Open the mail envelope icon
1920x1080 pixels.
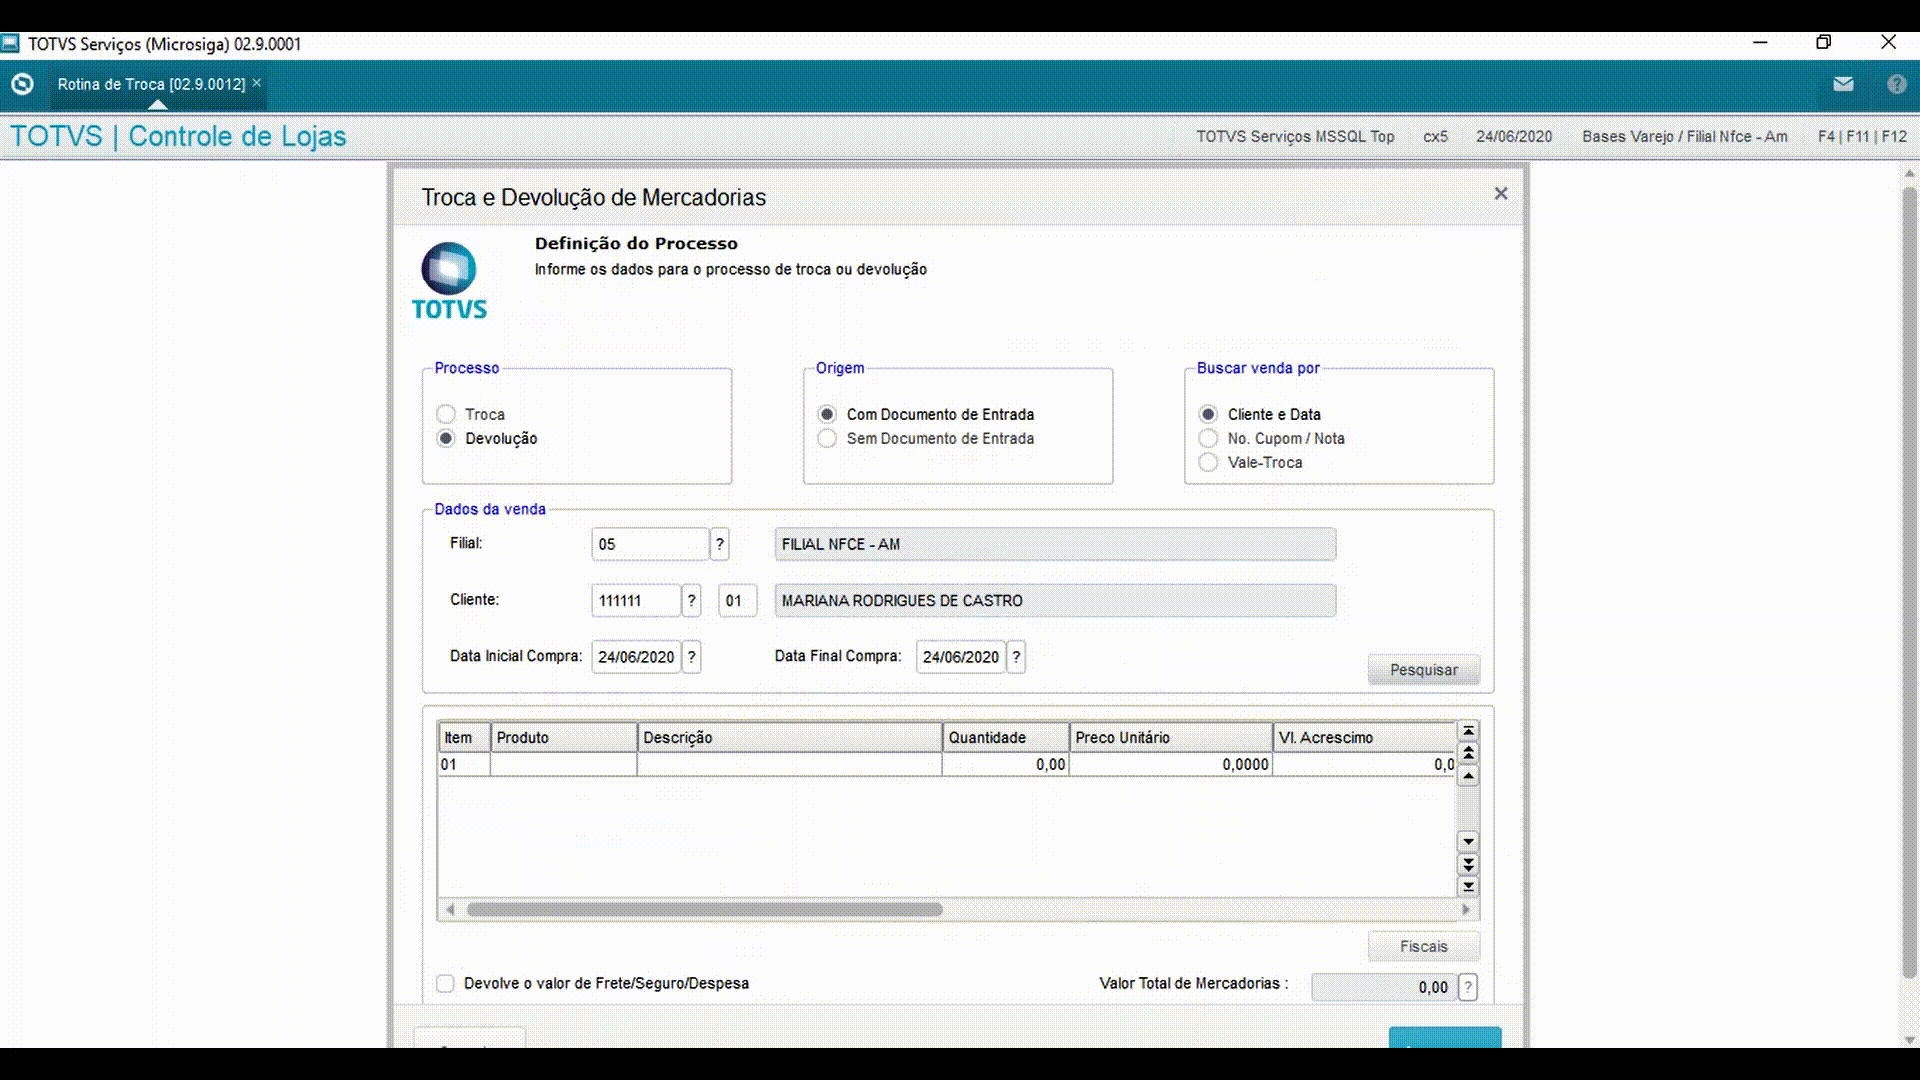(1843, 84)
